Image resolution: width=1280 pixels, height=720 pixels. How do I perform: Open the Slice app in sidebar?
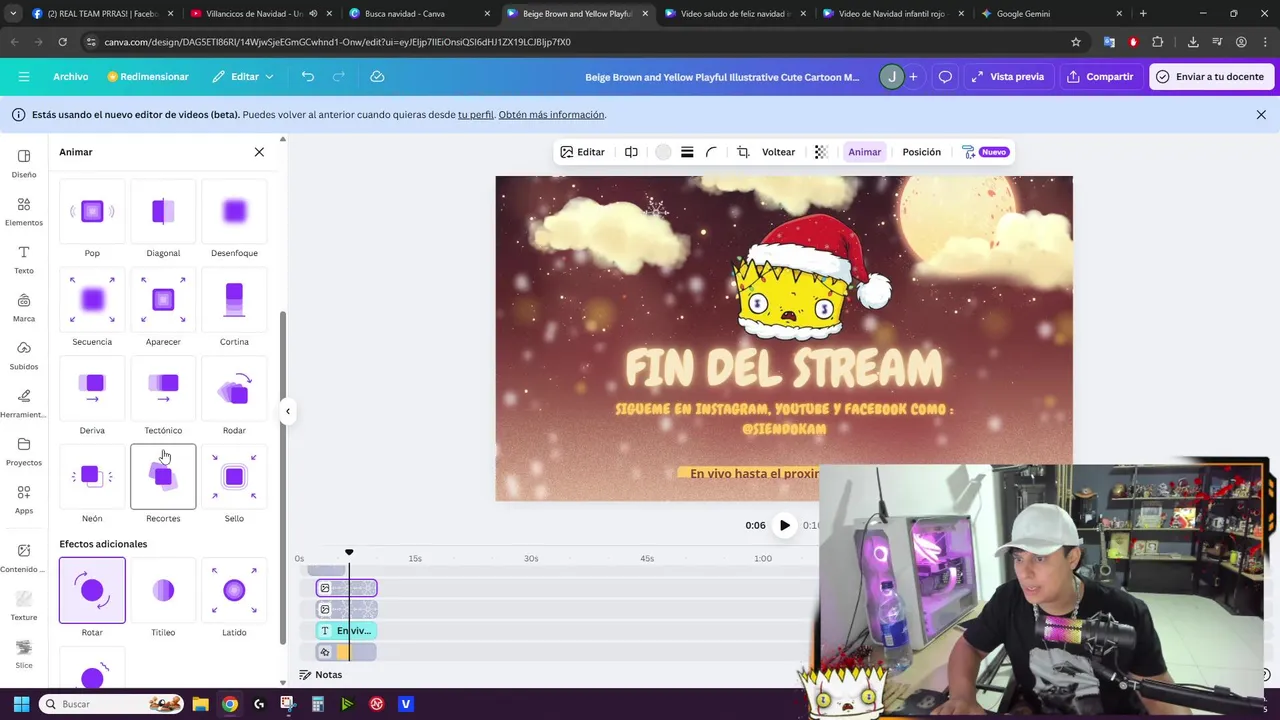tap(24, 654)
